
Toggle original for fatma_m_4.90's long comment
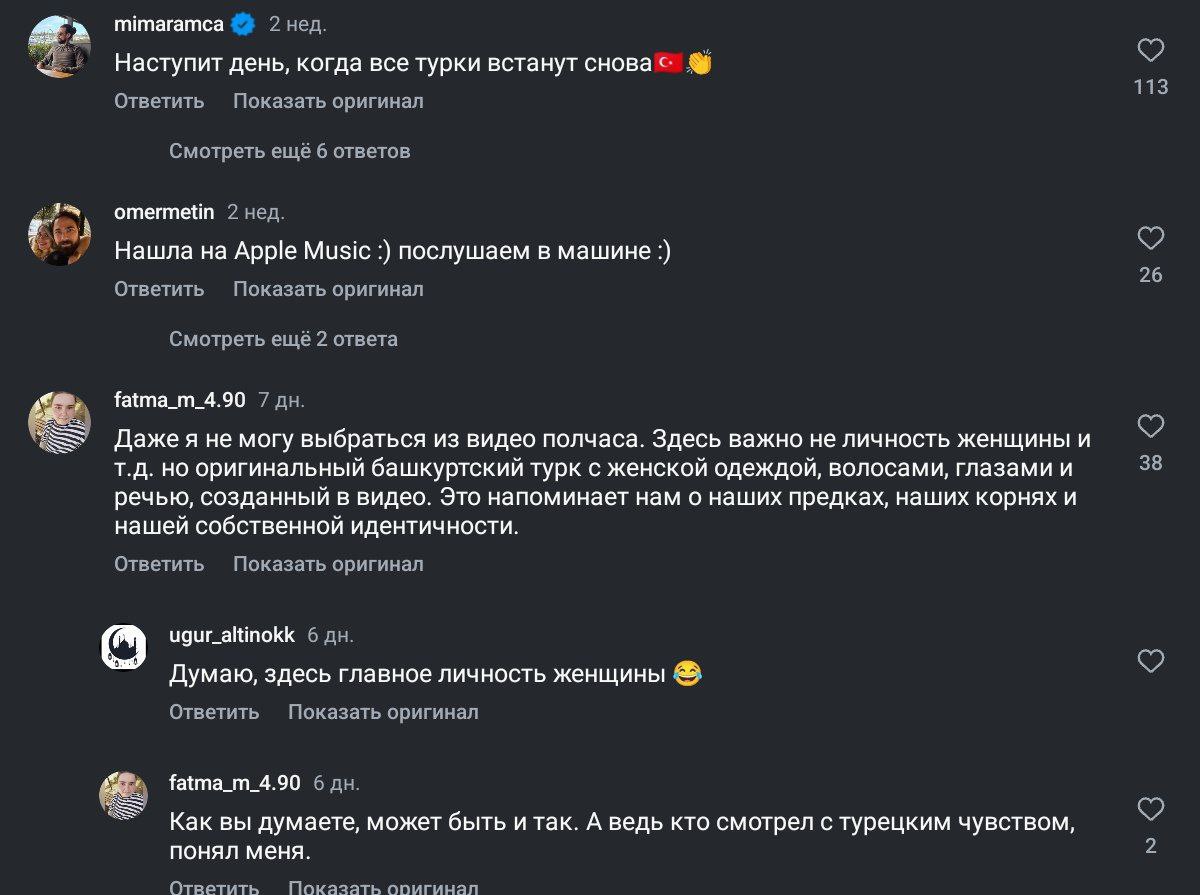coord(328,564)
